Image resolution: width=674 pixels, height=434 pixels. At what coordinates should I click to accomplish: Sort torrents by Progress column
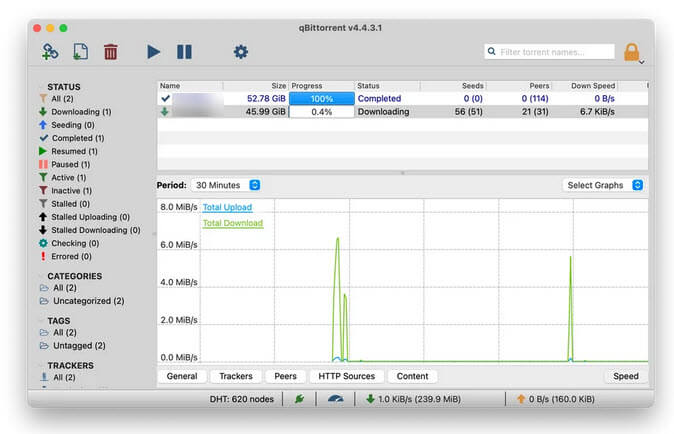pyautogui.click(x=322, y=86)
